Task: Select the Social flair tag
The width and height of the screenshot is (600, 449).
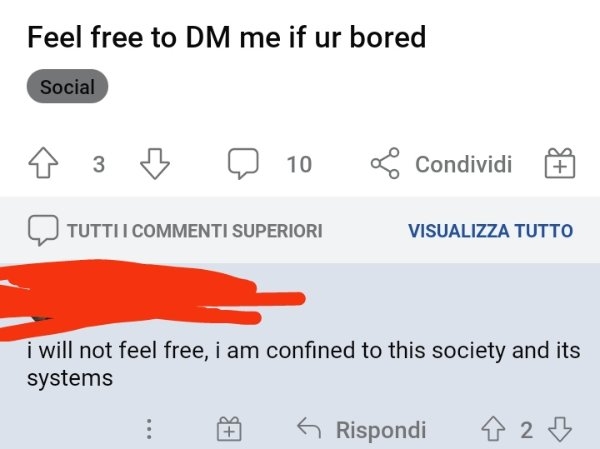Action: coord(67,87)
